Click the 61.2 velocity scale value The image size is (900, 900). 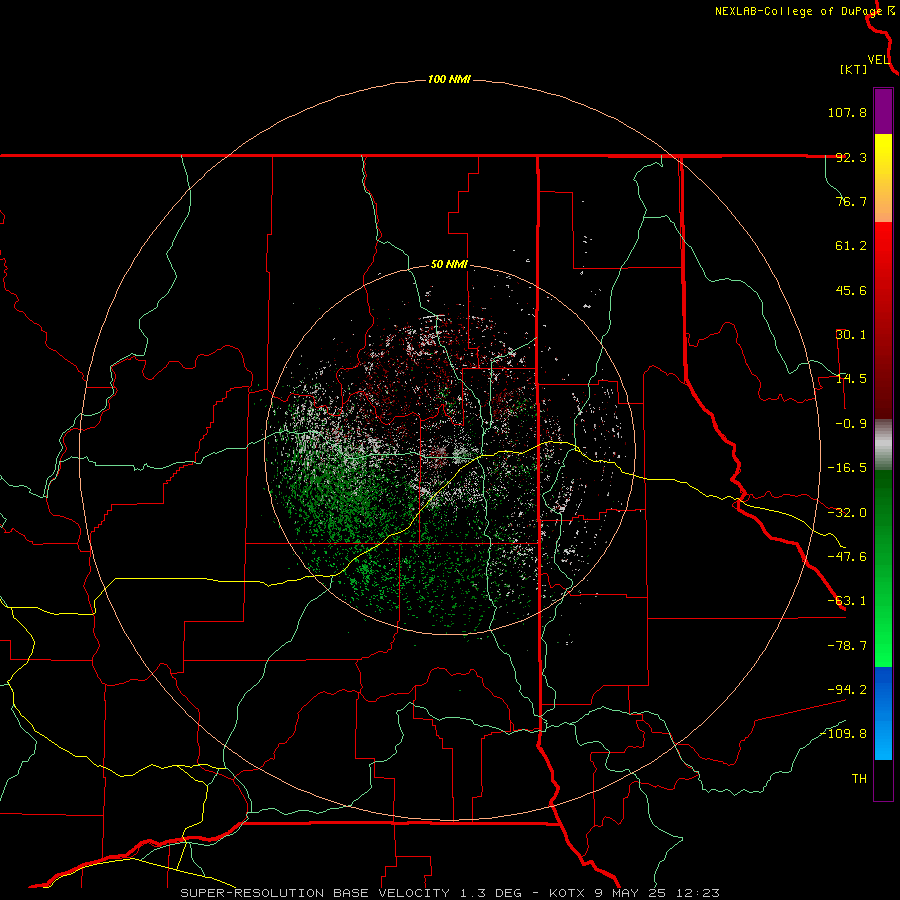[x=851, y=246]
